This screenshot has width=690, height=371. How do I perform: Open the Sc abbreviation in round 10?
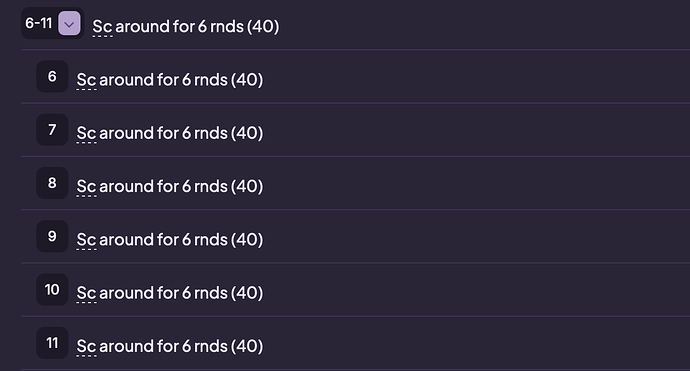click(x=86, y=293)
